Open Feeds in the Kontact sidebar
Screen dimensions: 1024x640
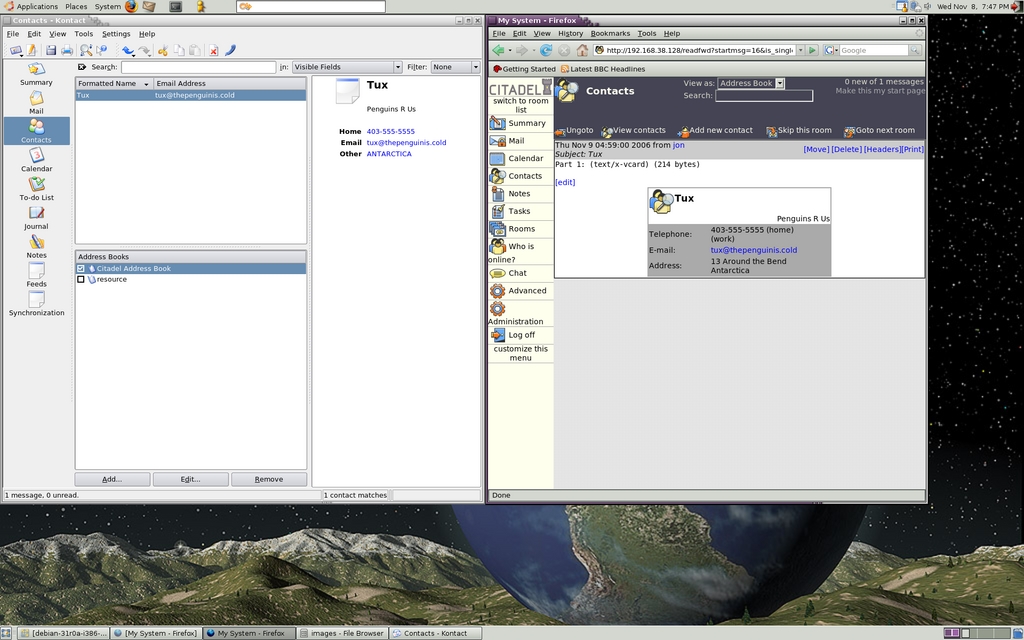[36, 274]
